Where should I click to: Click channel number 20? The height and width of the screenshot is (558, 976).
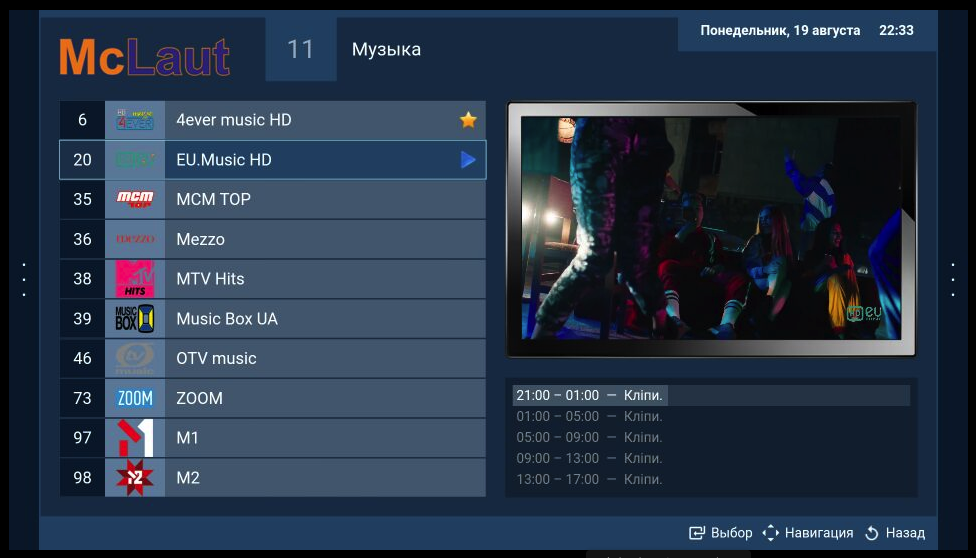(82, 159)
